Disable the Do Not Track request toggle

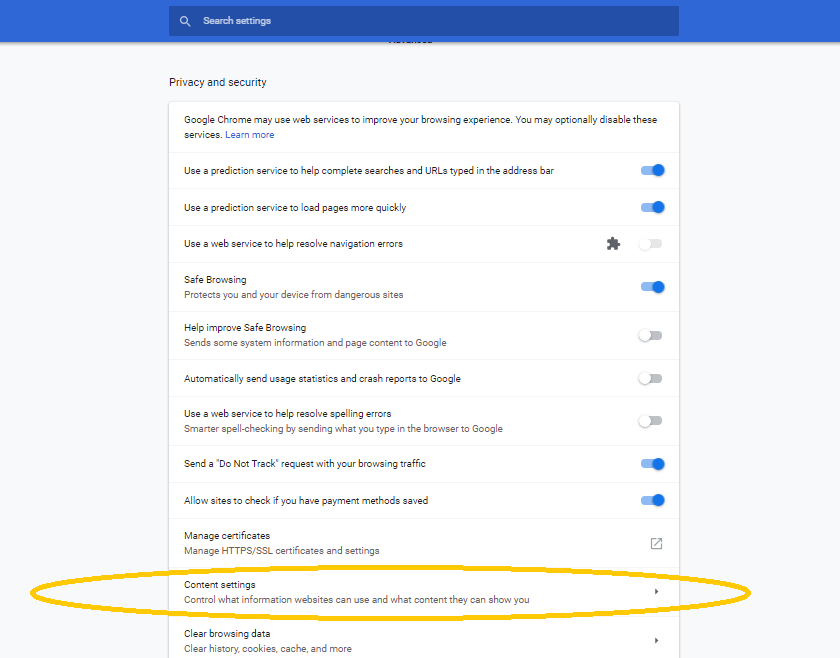tap(652, 464)
